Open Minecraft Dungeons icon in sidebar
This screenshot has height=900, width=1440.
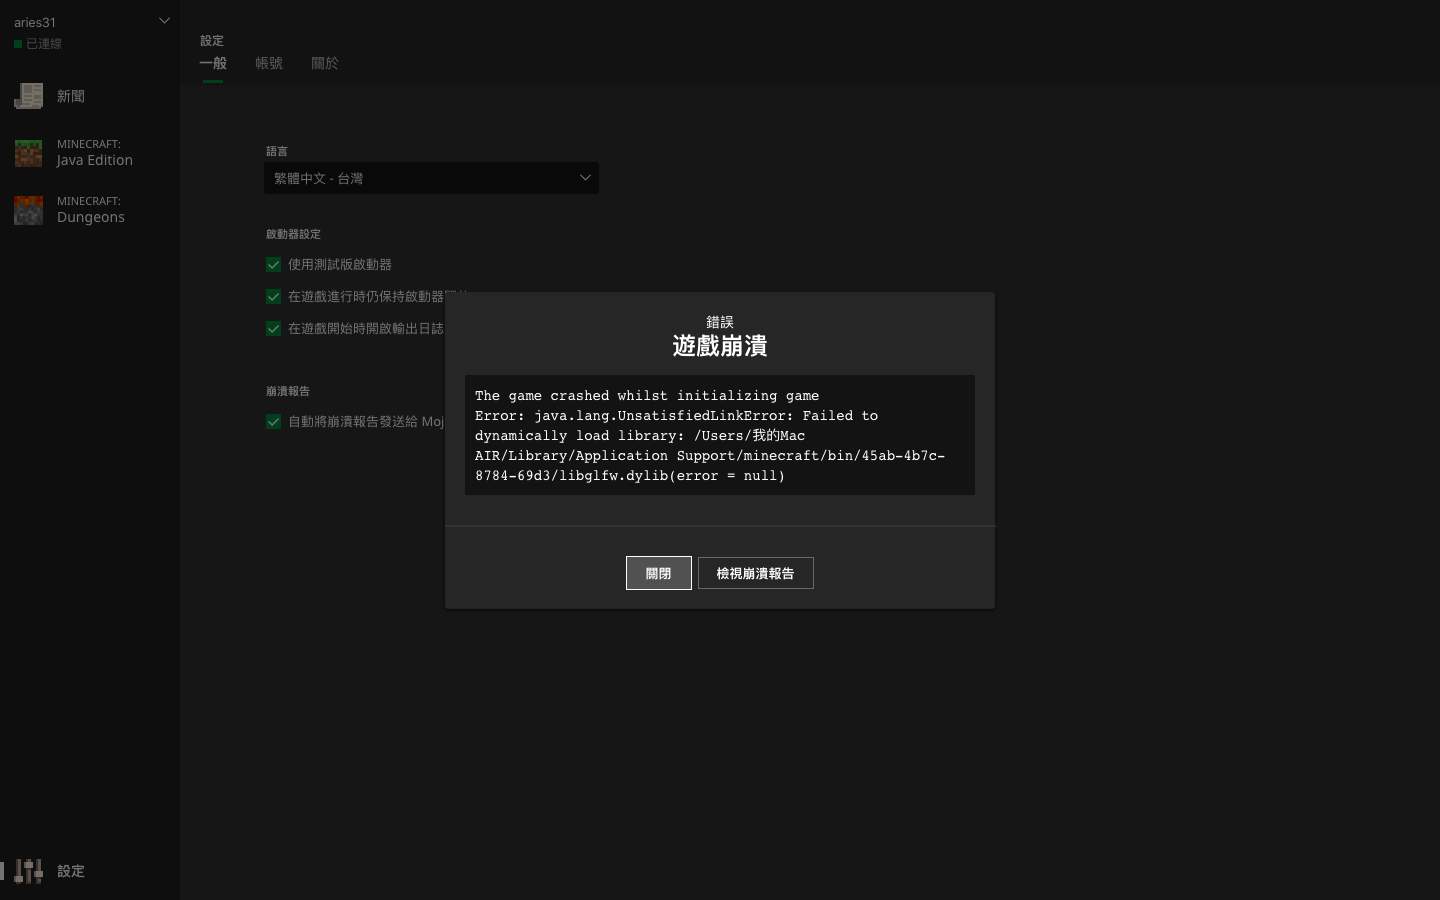[x=28, y=210]
